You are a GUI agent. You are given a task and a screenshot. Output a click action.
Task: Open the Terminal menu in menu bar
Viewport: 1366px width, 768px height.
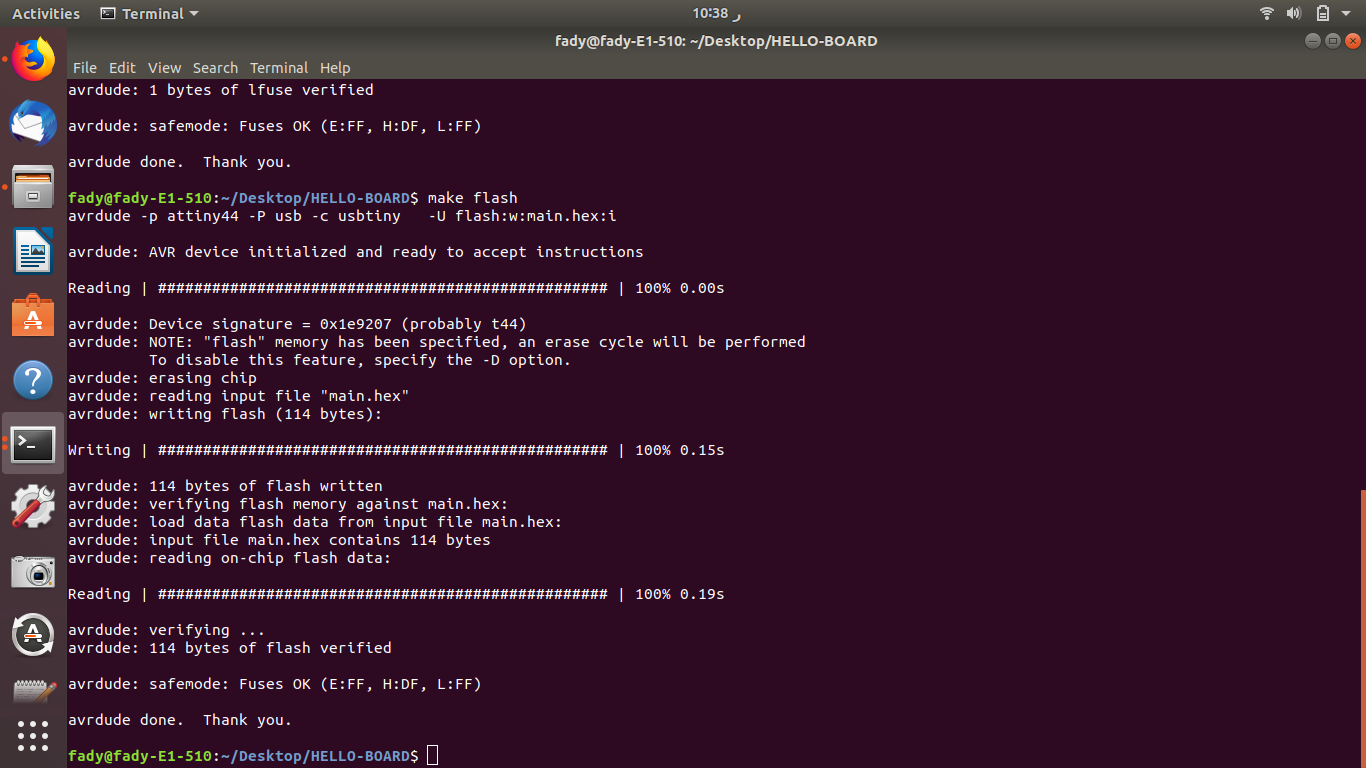click(279, 68)
